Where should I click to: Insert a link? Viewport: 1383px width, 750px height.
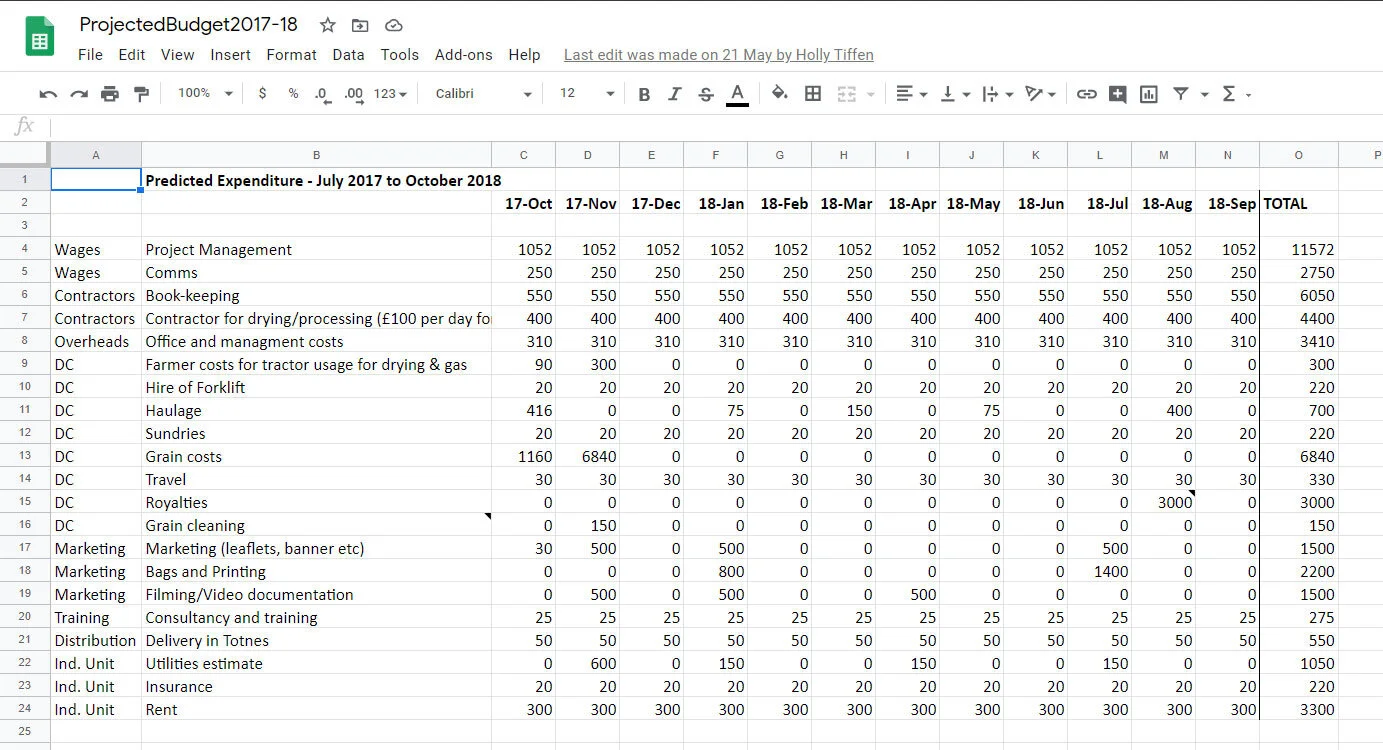1086,94
